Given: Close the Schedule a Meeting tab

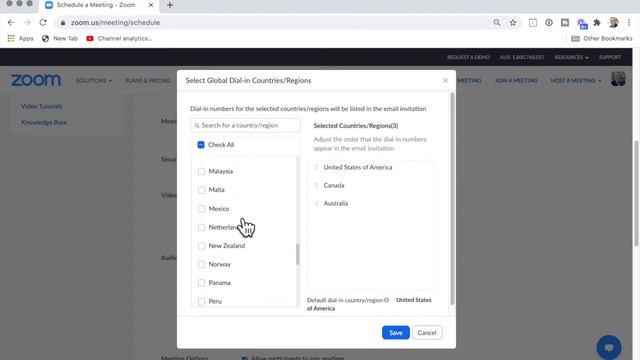Looking at the screenshot, I should [x=151, y=5].
